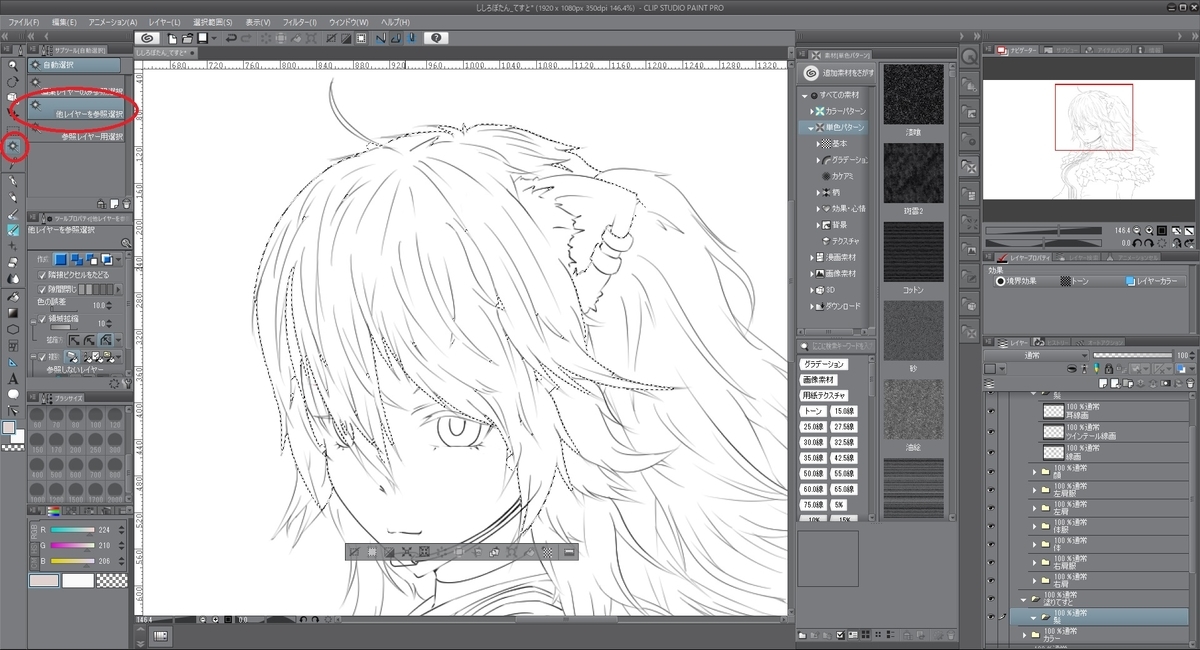
Task: Open the layer blending mode dropdown 通常
Action: coord(1036,355)
